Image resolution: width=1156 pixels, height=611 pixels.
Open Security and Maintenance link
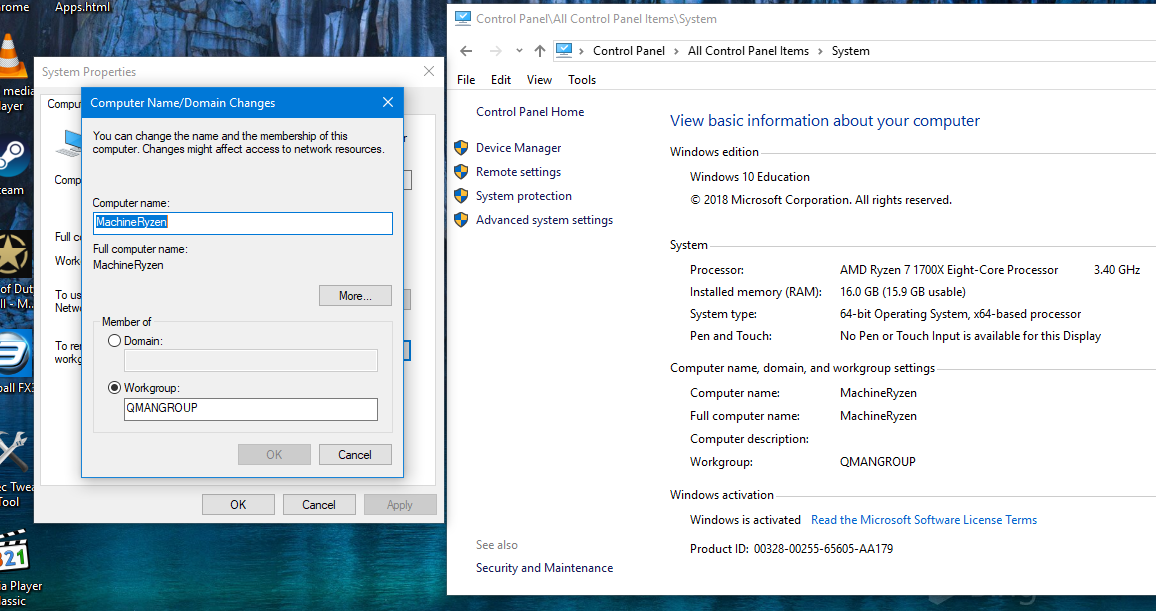click(x=544, y=568)
